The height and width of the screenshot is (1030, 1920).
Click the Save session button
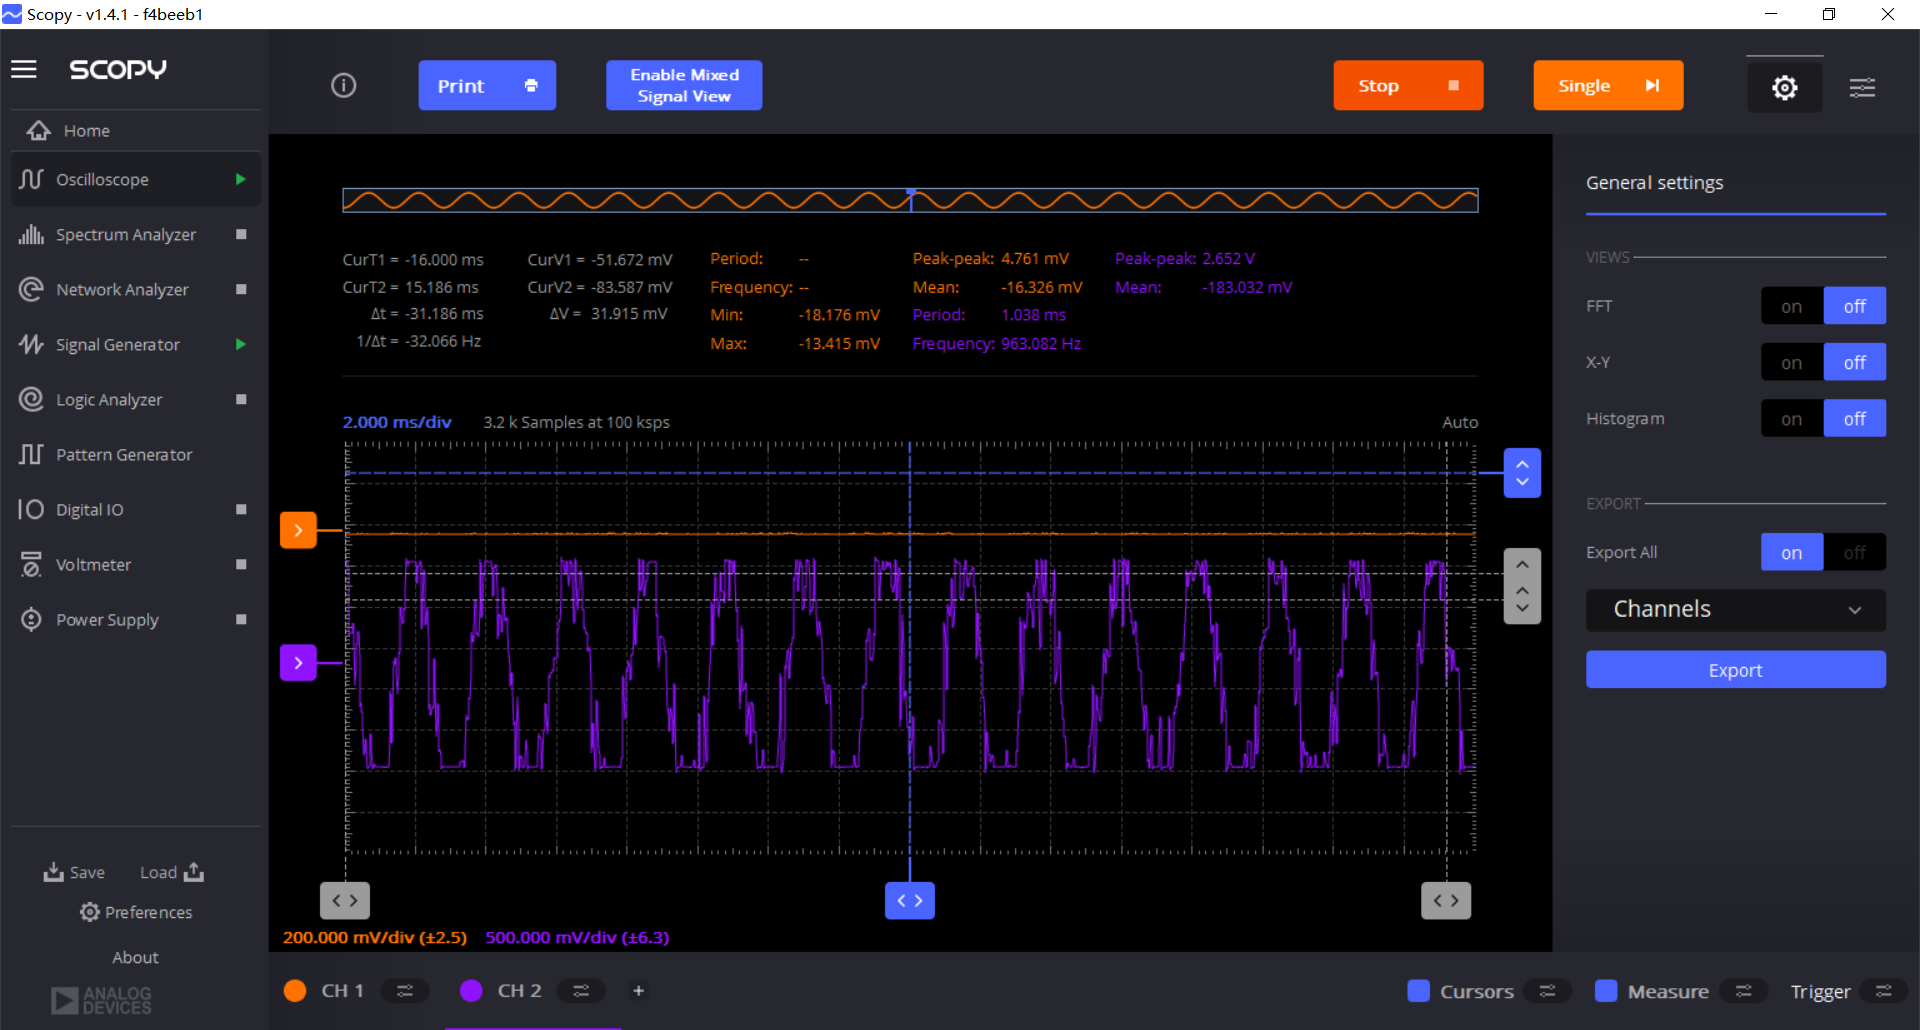tap(74, 872)
